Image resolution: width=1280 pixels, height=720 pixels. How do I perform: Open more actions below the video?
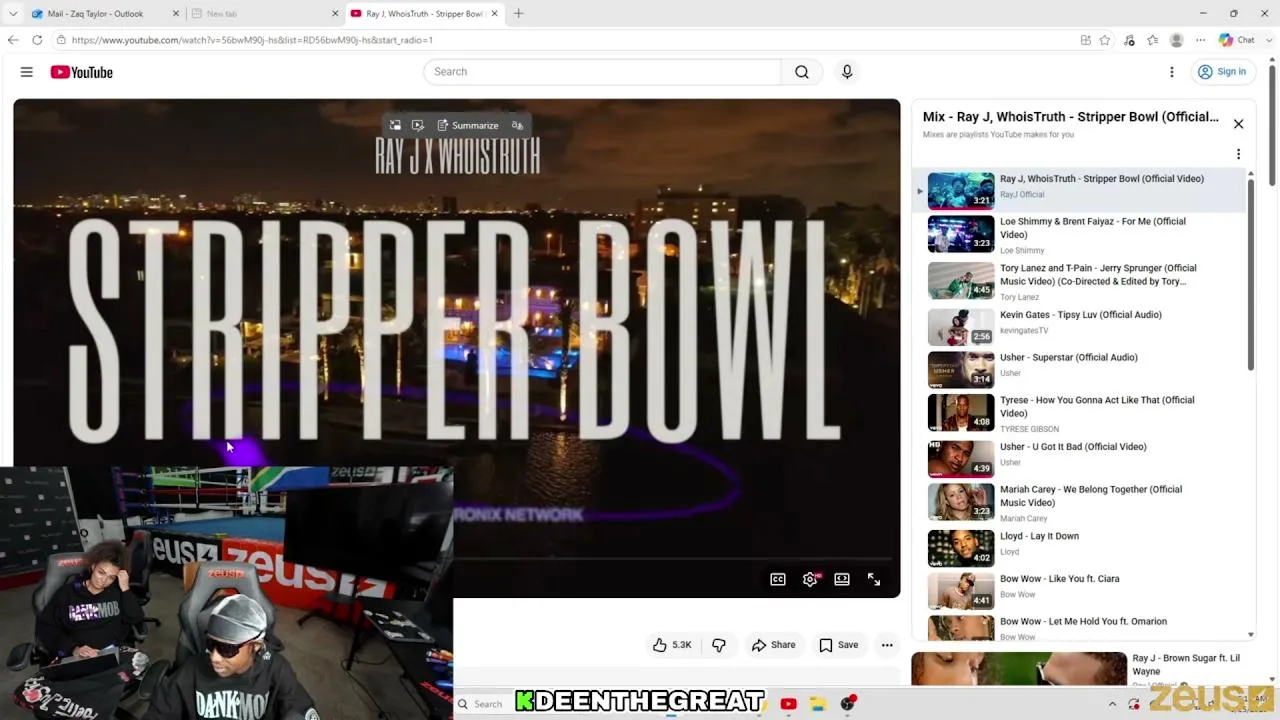(x=887, y=645)
